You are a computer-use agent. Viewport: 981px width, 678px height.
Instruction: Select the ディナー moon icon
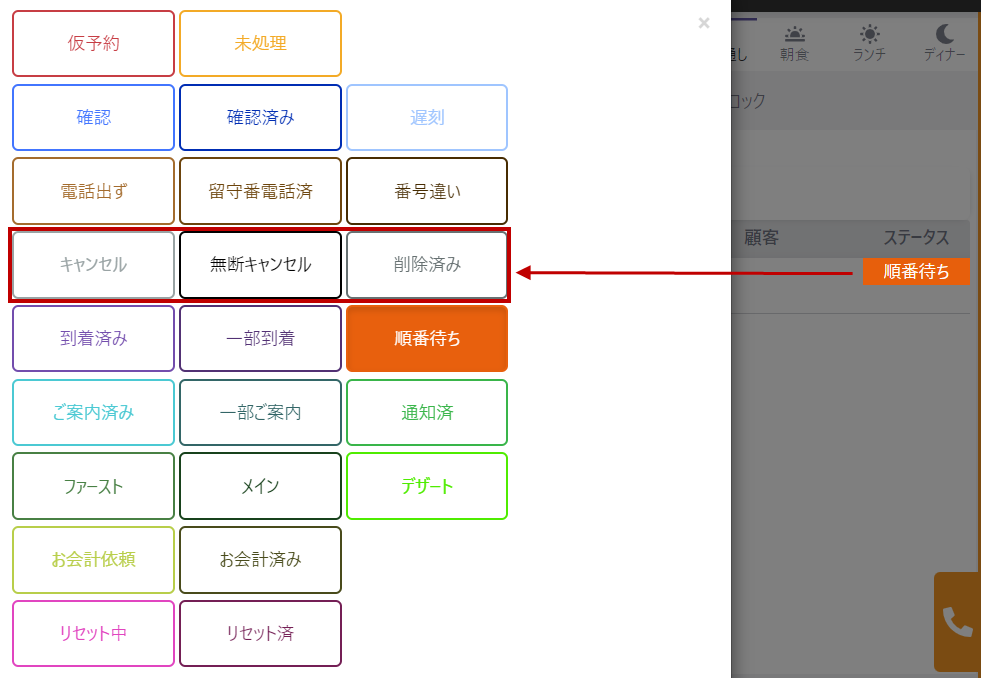point(944,34)
